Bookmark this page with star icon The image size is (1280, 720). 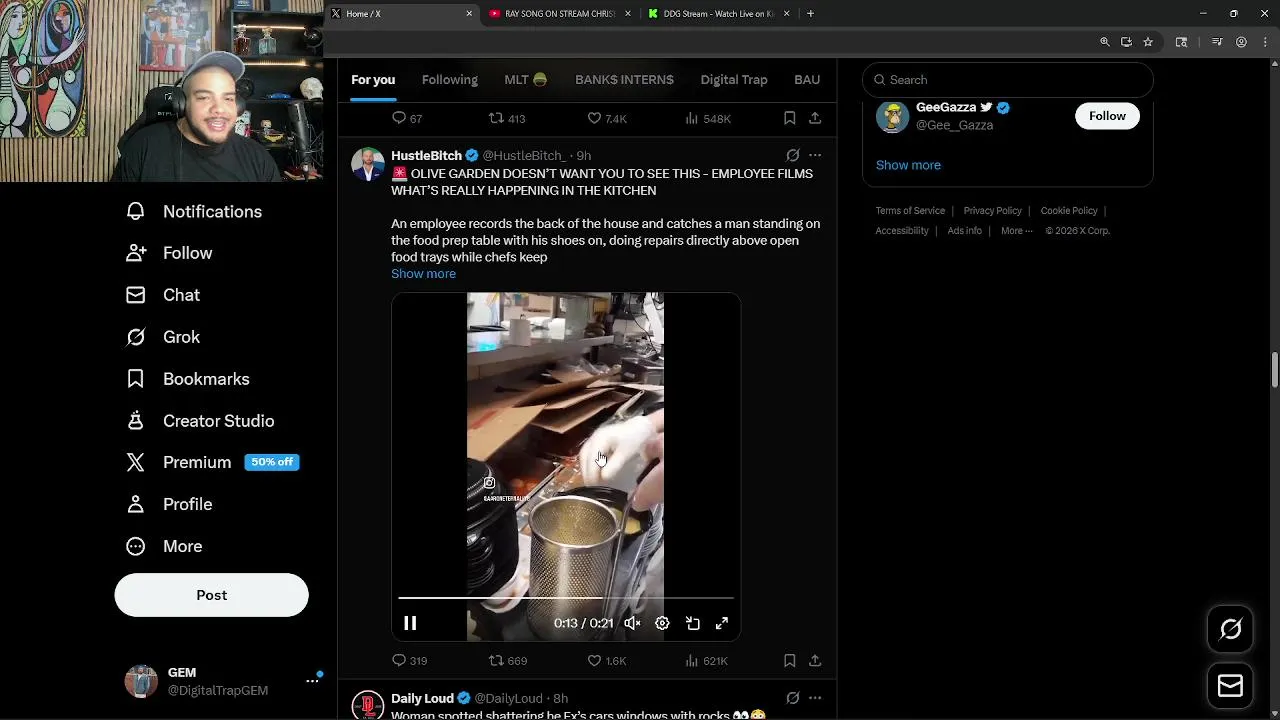(x=1148, y=42)
